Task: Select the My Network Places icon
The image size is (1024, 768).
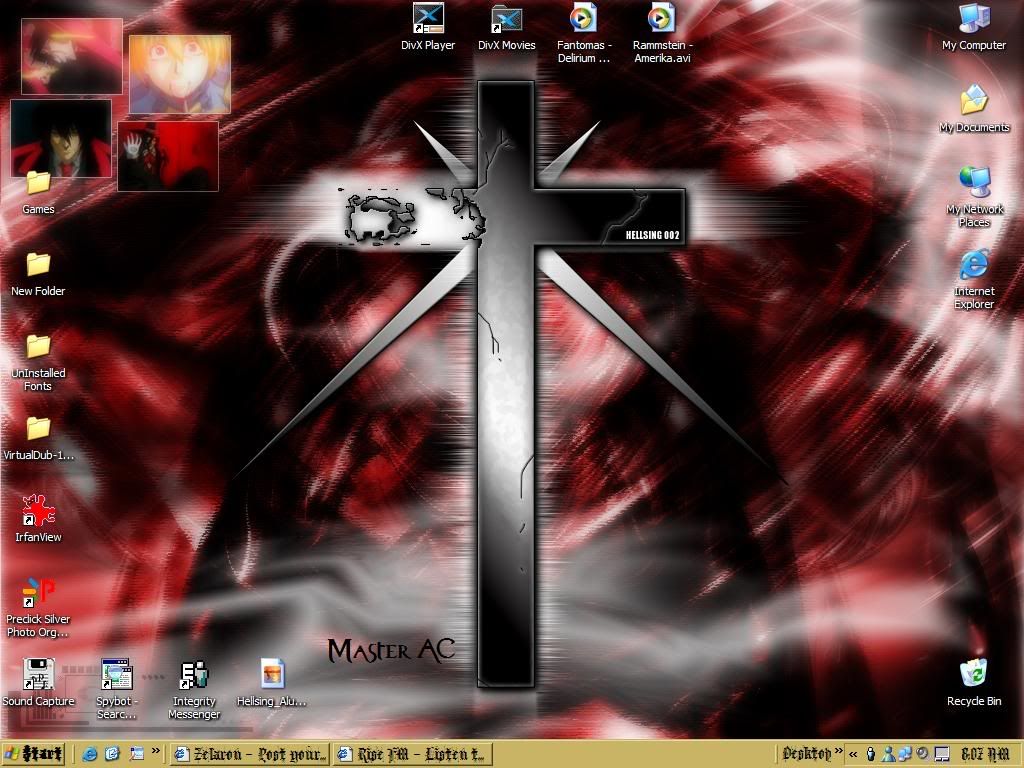Action: pyautogui.click(x=974, y=197)
